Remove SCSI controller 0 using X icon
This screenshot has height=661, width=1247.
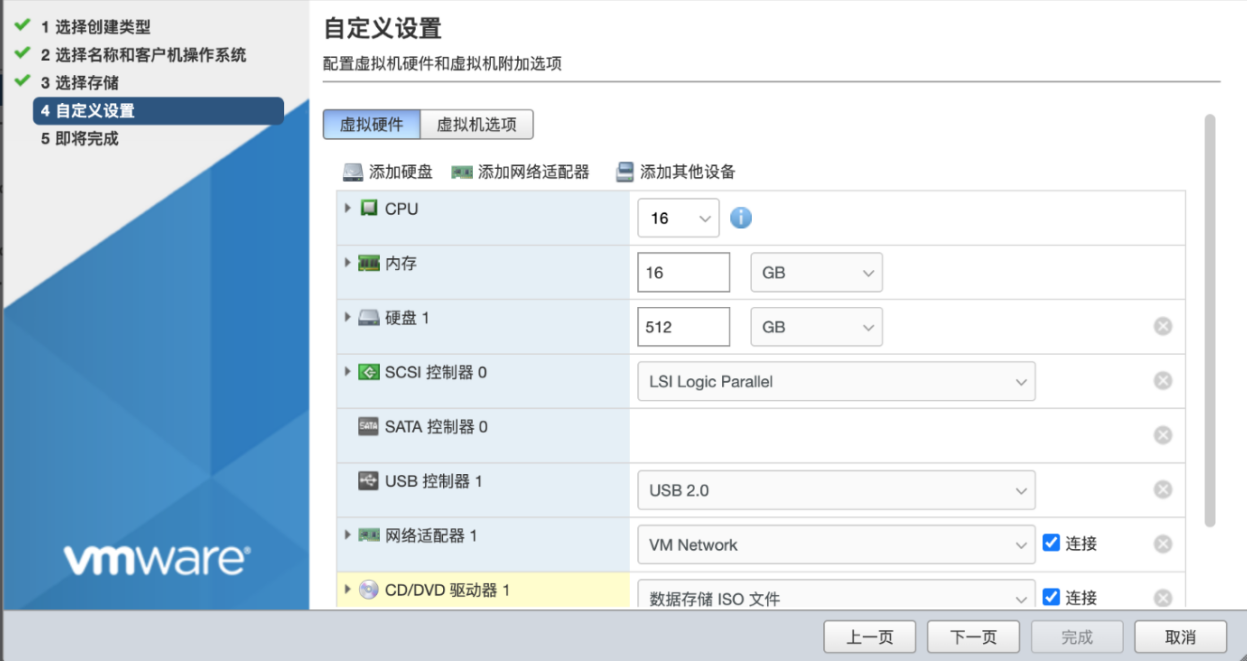[1163, 380]
